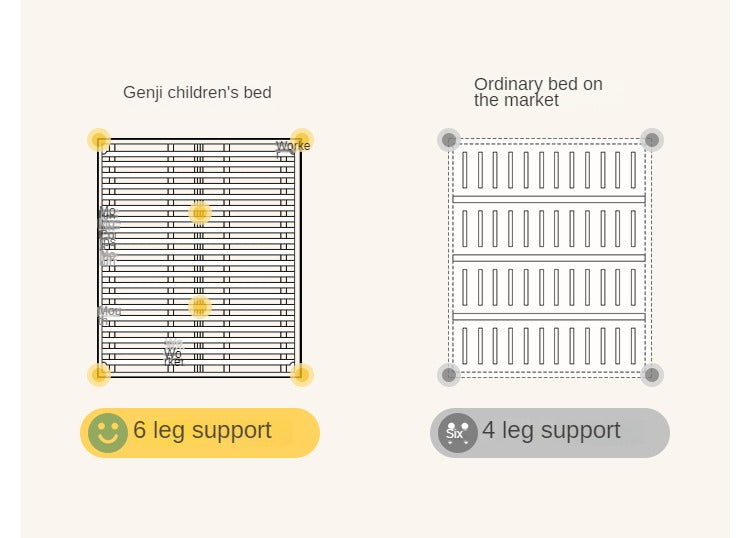
Task: Select top-right yellow leg marker on Genji bed
Action: 302,140
